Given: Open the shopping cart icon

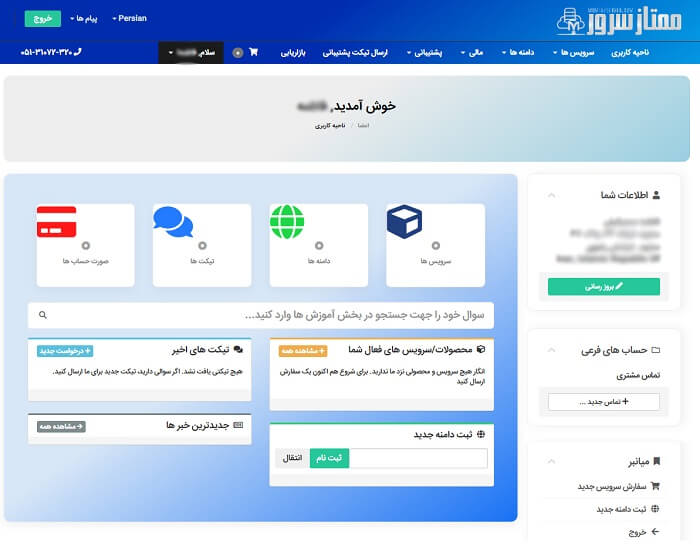Looking at the screenshot, I should [254, 52].
